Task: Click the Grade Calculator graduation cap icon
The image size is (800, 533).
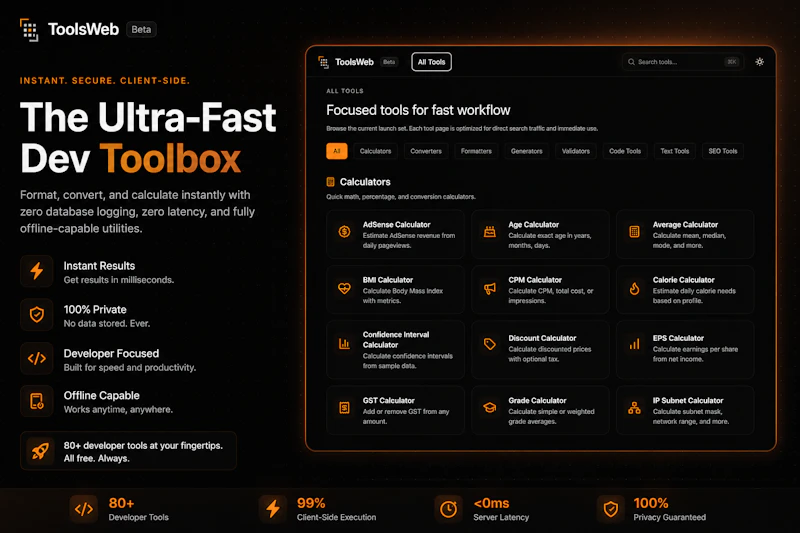Action: pos(490,408)
